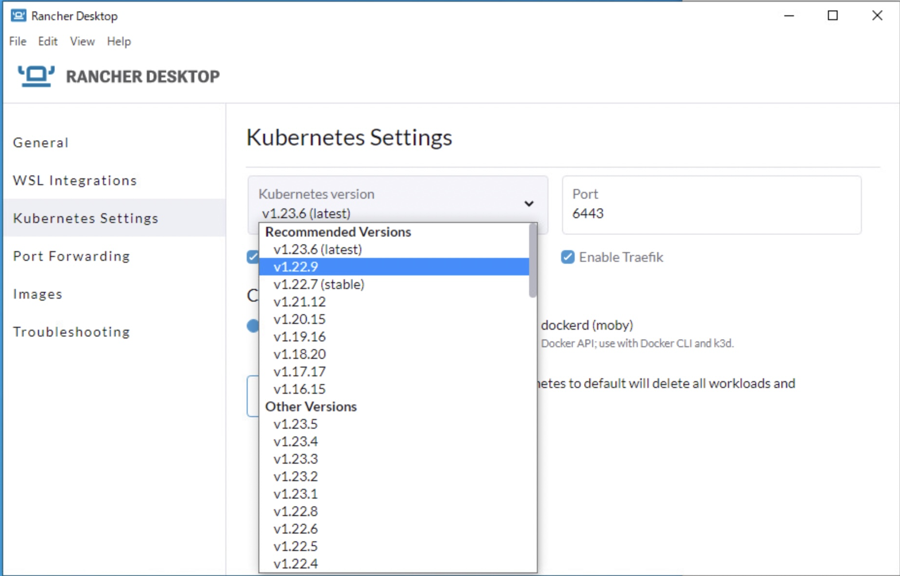Choose version v1.22.5 option

(394, 546)
